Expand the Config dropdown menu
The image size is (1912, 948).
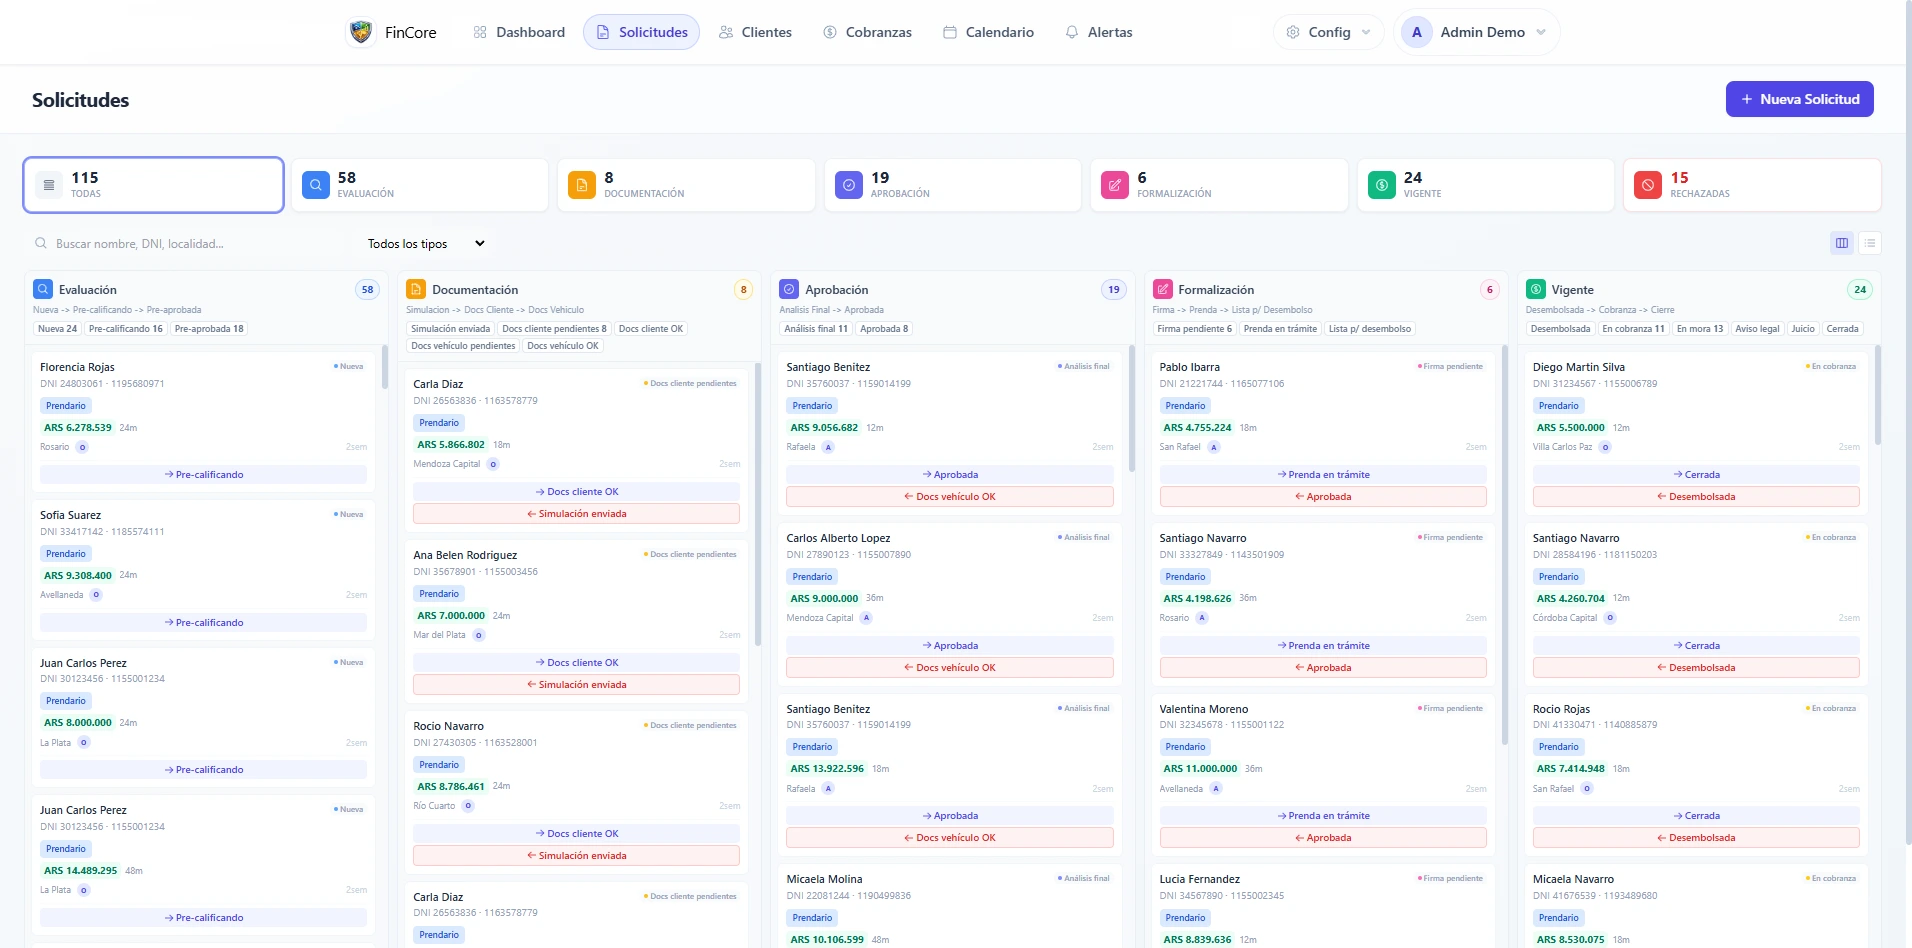(x=1329, y=32)
